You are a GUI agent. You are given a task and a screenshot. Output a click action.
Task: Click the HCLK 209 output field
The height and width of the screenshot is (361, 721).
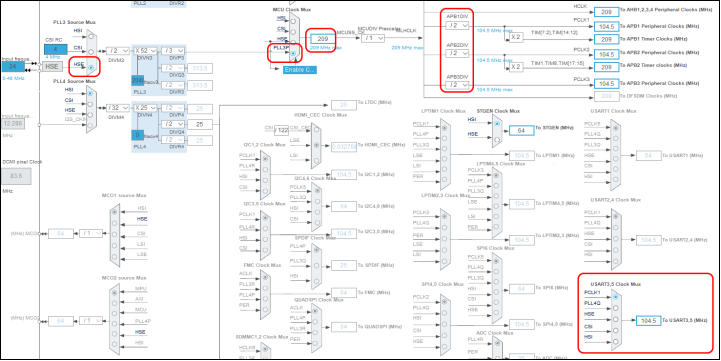coord(606,11)
